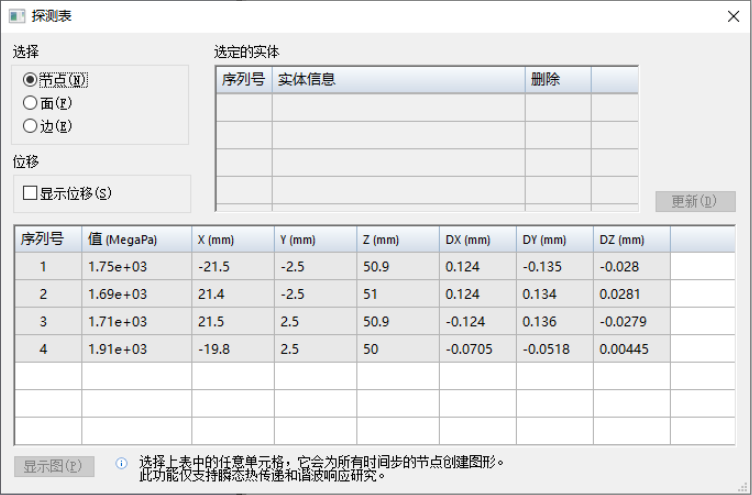Click the DZ cell 0.00445
Image resolution: width=752 pixels, height=495 pixels.
(632, 349)
